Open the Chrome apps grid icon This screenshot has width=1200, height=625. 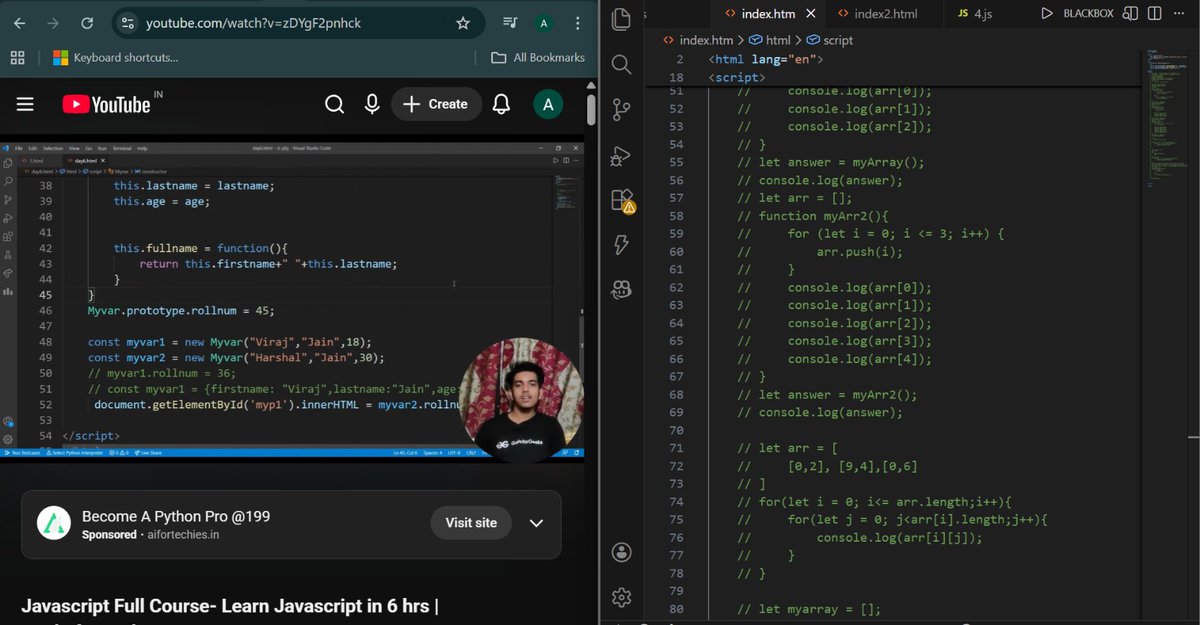[17, 57]
